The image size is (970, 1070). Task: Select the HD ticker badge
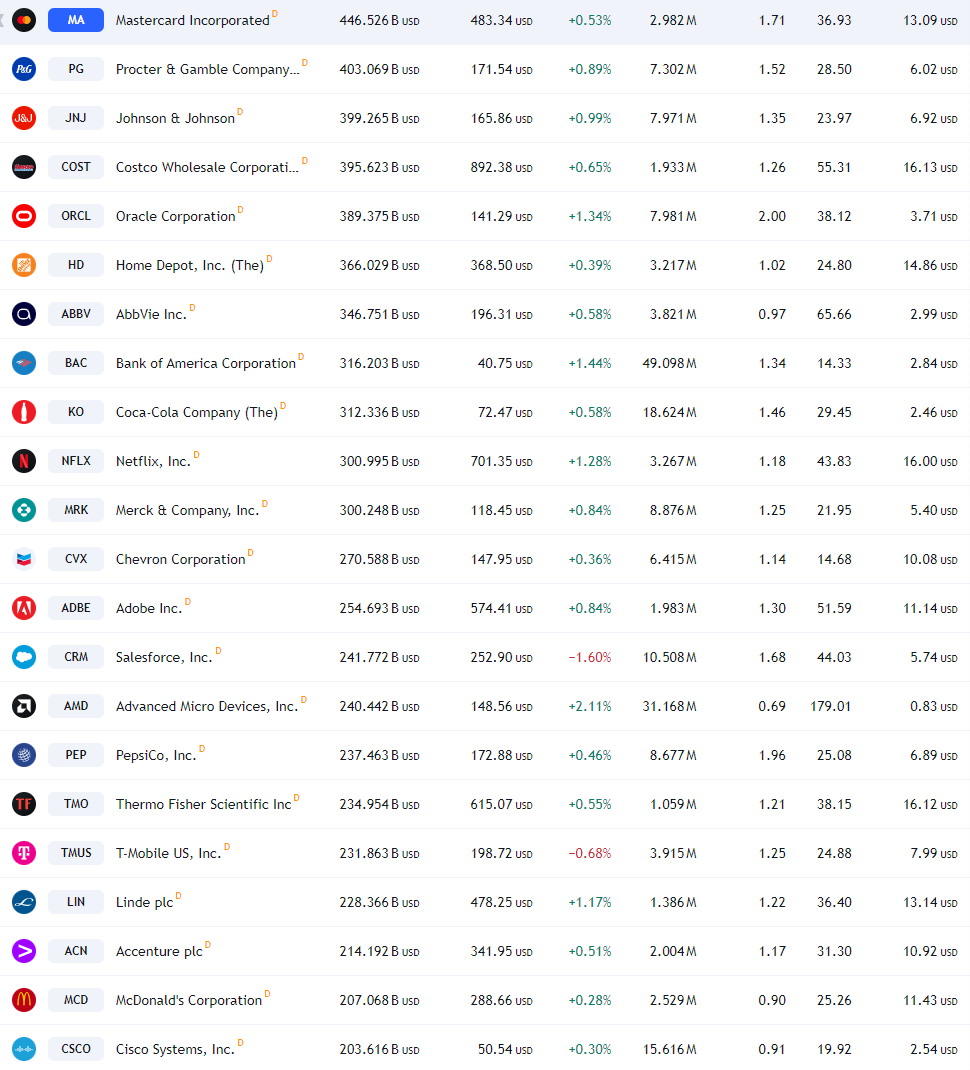pyautogui.click(x=76, y=265)
